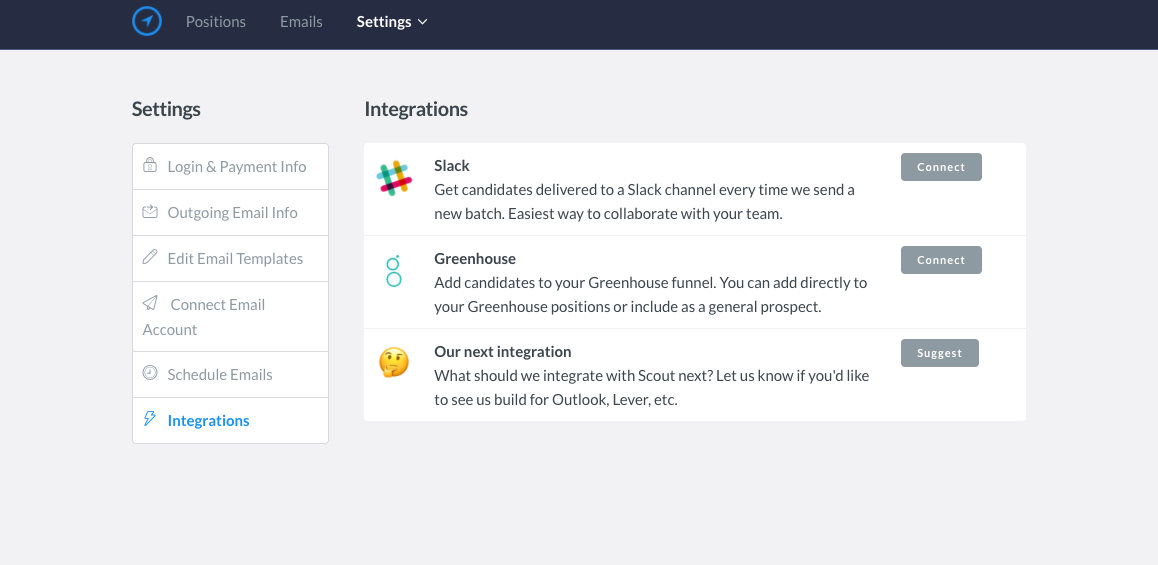The image size is (1158, 565).
Task: Select the Integrations sidebar item
Action: [x=230, y=420]
